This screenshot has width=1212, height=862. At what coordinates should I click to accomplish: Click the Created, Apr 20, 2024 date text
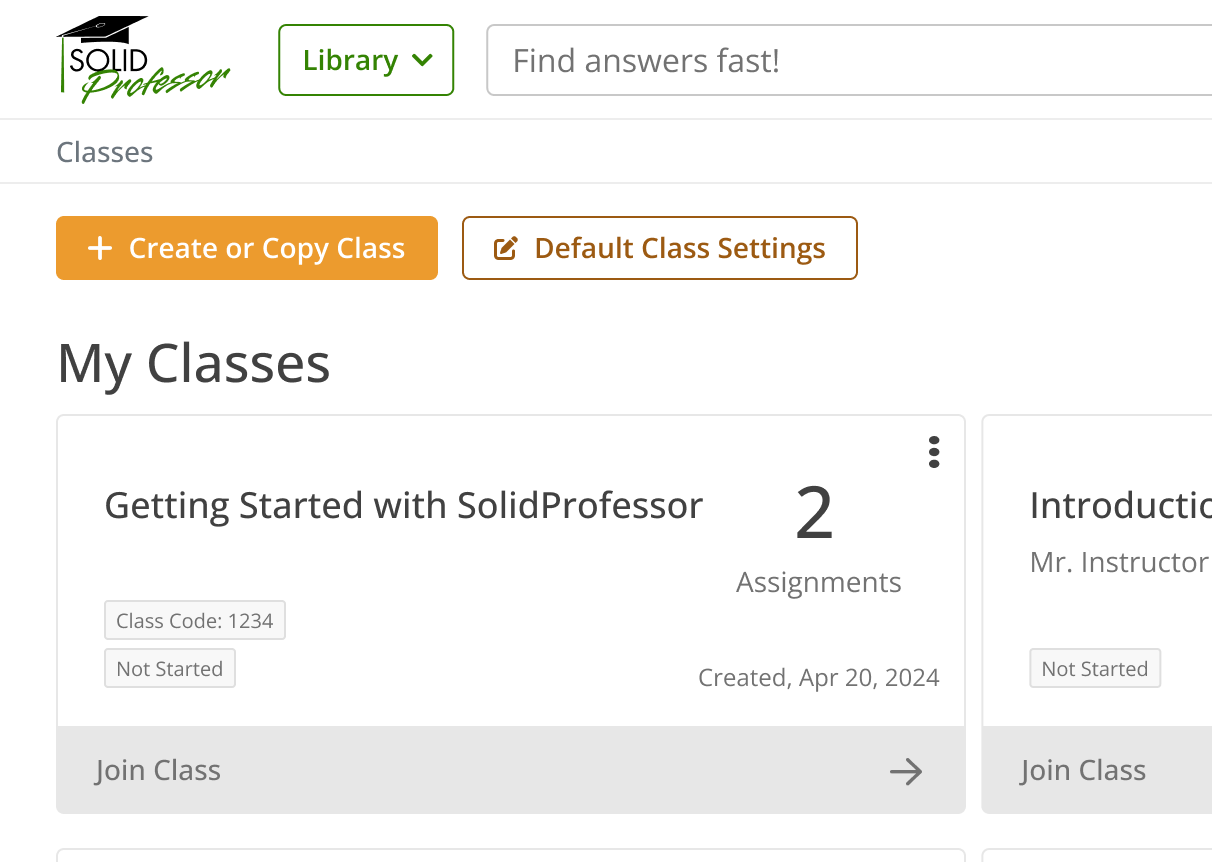(x=819, y=678)
